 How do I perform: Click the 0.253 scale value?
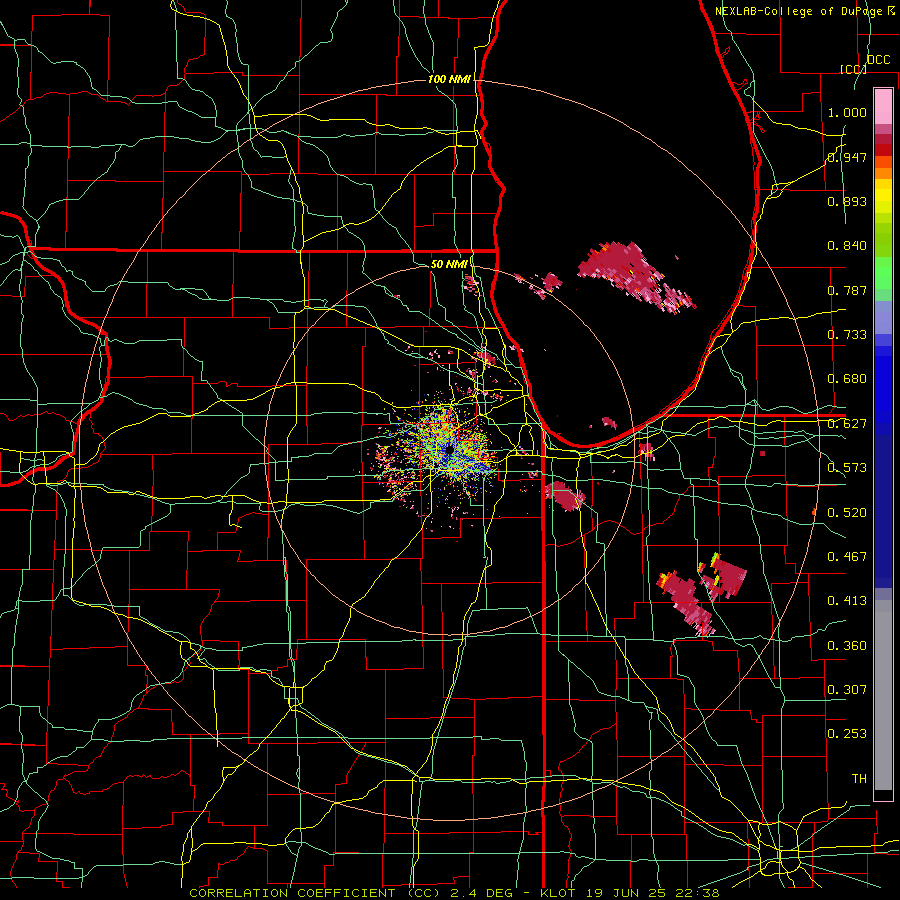click(847, 734)
